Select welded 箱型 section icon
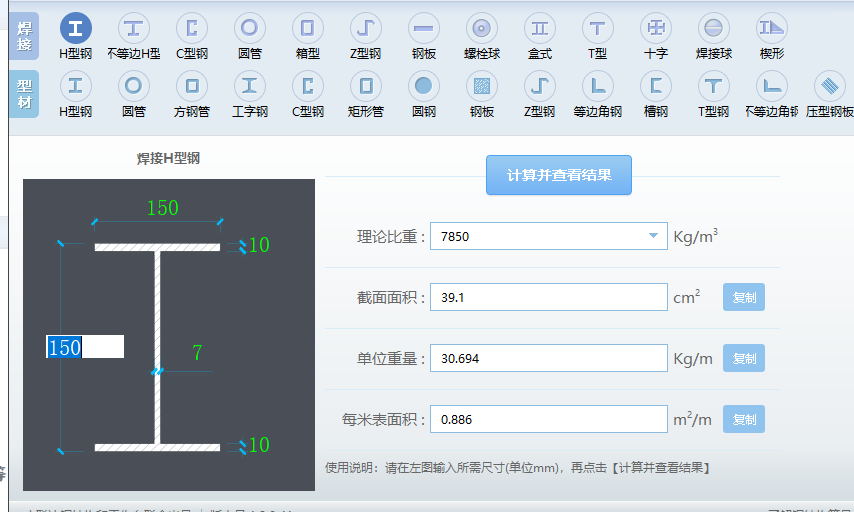This screenshot has height=512, width=854. click(x=308, y=28)
